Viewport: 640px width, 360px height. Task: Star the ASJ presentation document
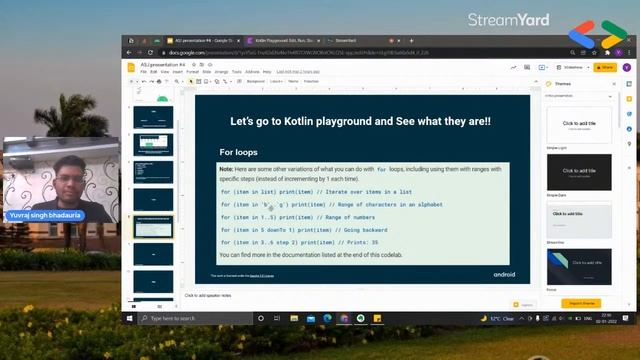194,64
